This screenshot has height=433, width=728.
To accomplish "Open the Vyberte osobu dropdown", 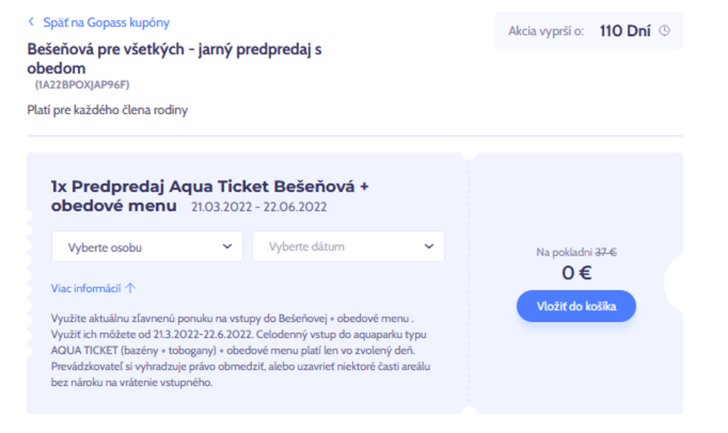I will pos(147,246).
